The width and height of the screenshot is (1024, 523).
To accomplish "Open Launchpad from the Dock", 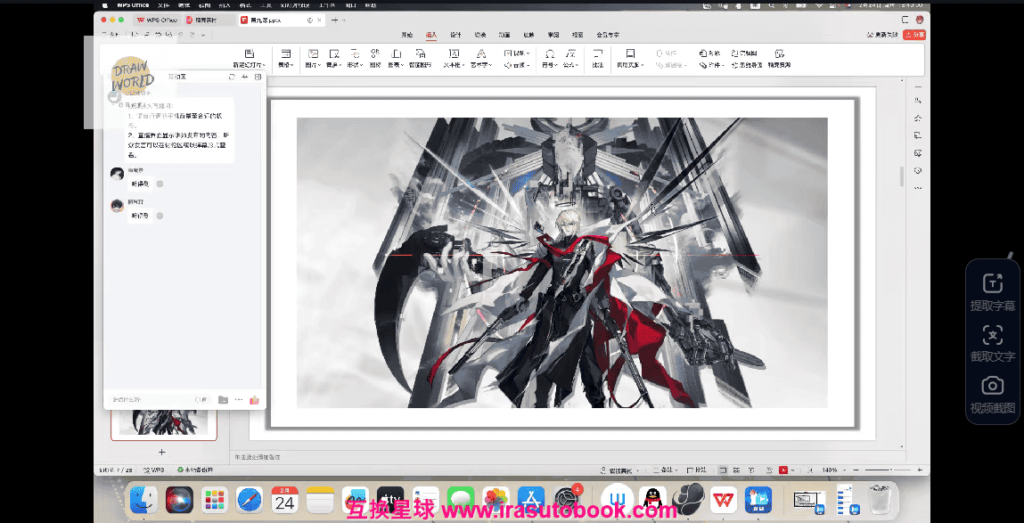I will 214,501.
